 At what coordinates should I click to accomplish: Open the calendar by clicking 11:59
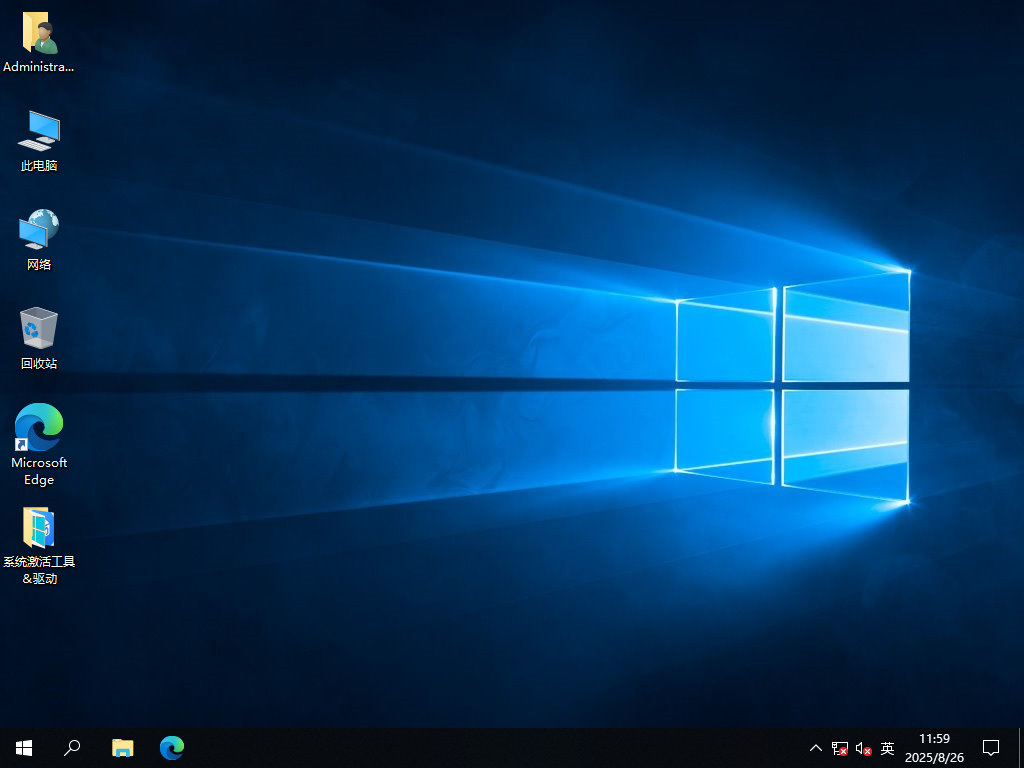point(933,740)
